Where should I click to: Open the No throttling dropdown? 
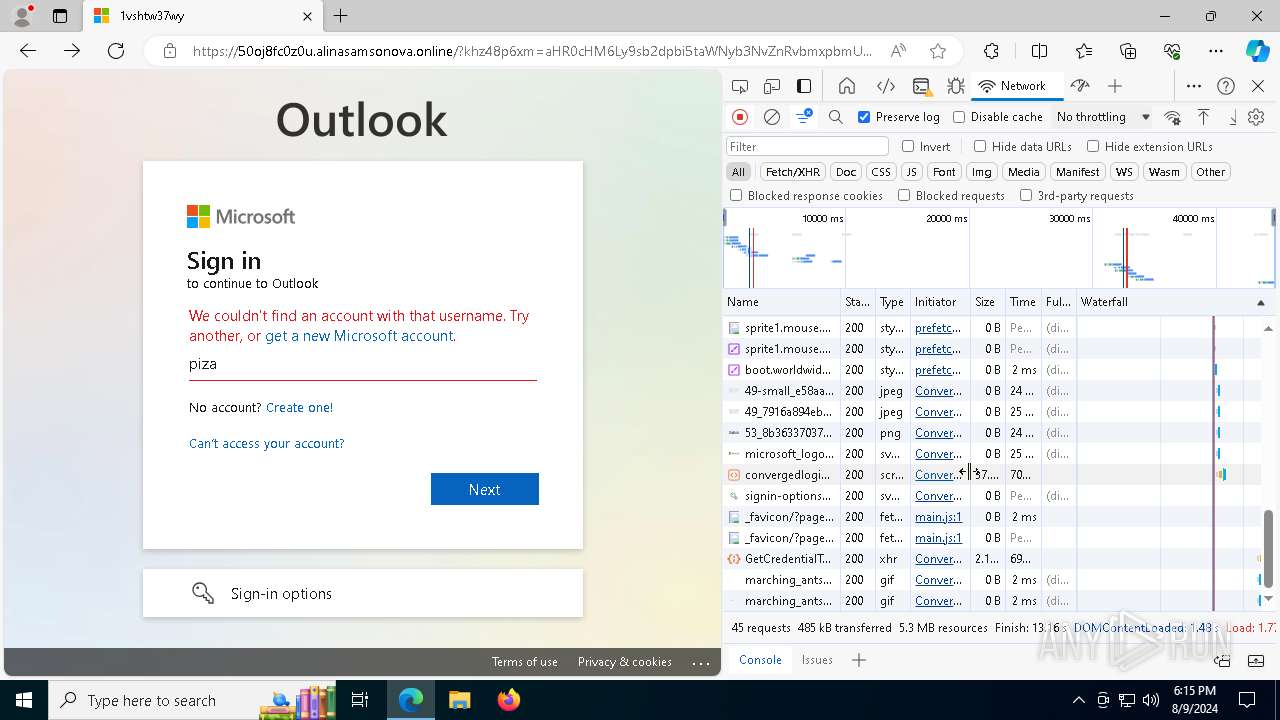1103,117
